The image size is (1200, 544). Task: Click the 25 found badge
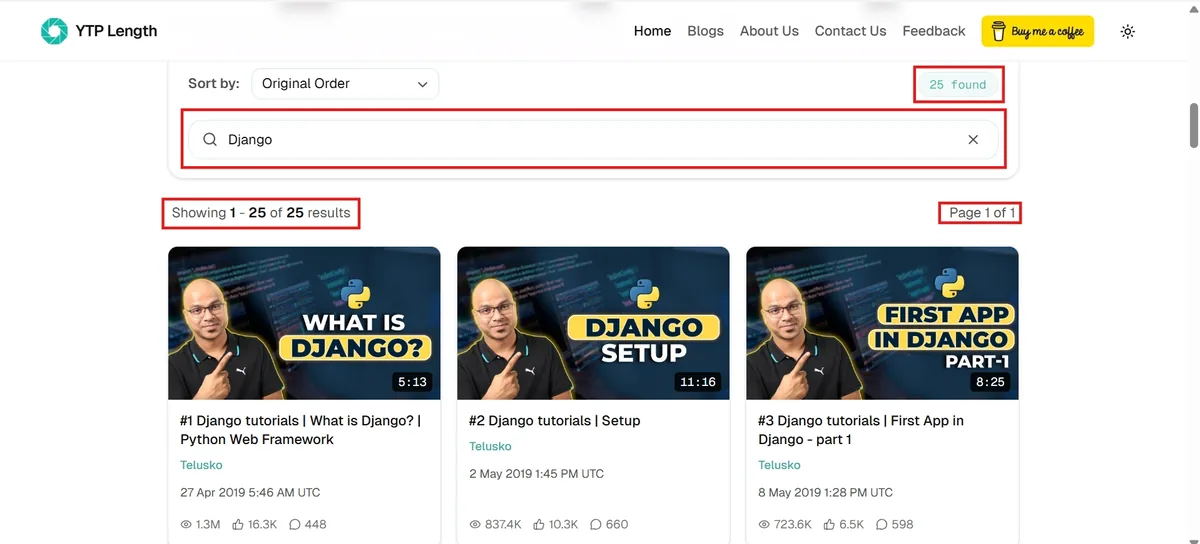coord(958,85)
